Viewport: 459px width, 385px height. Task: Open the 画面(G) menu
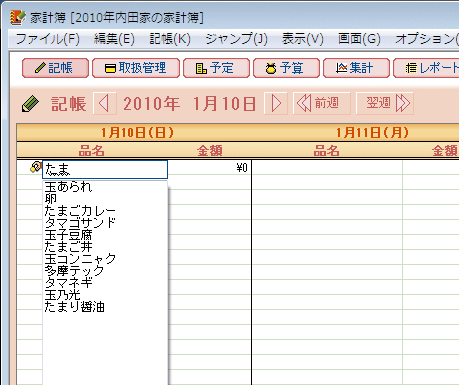point(359,39)
